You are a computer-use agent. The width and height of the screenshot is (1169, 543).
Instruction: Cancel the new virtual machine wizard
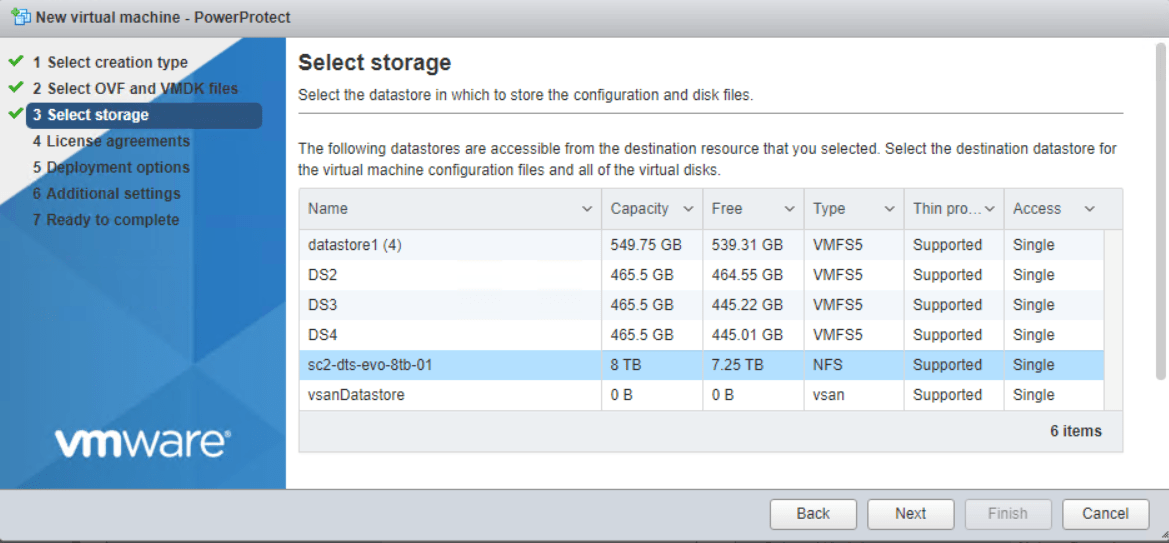tap(1105, 513)
